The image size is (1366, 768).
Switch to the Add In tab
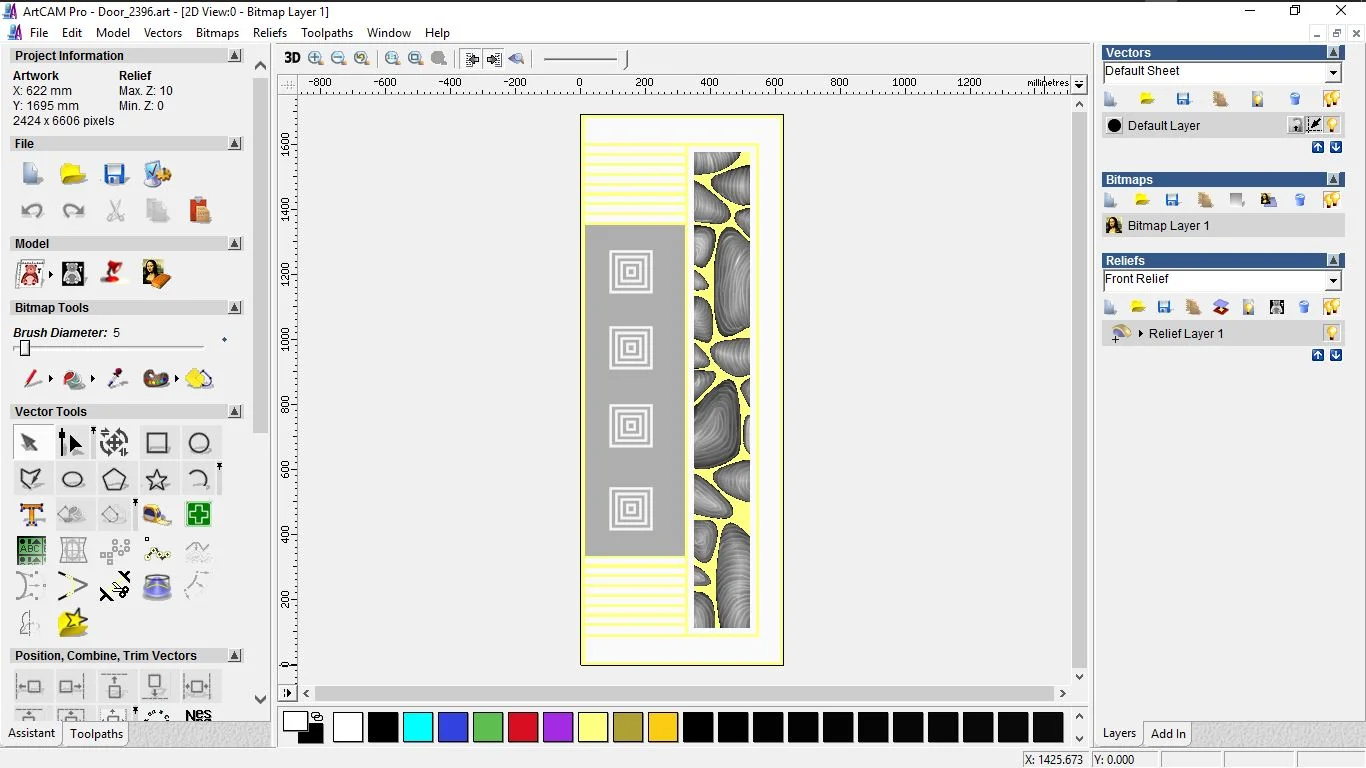click(1167, 734)
